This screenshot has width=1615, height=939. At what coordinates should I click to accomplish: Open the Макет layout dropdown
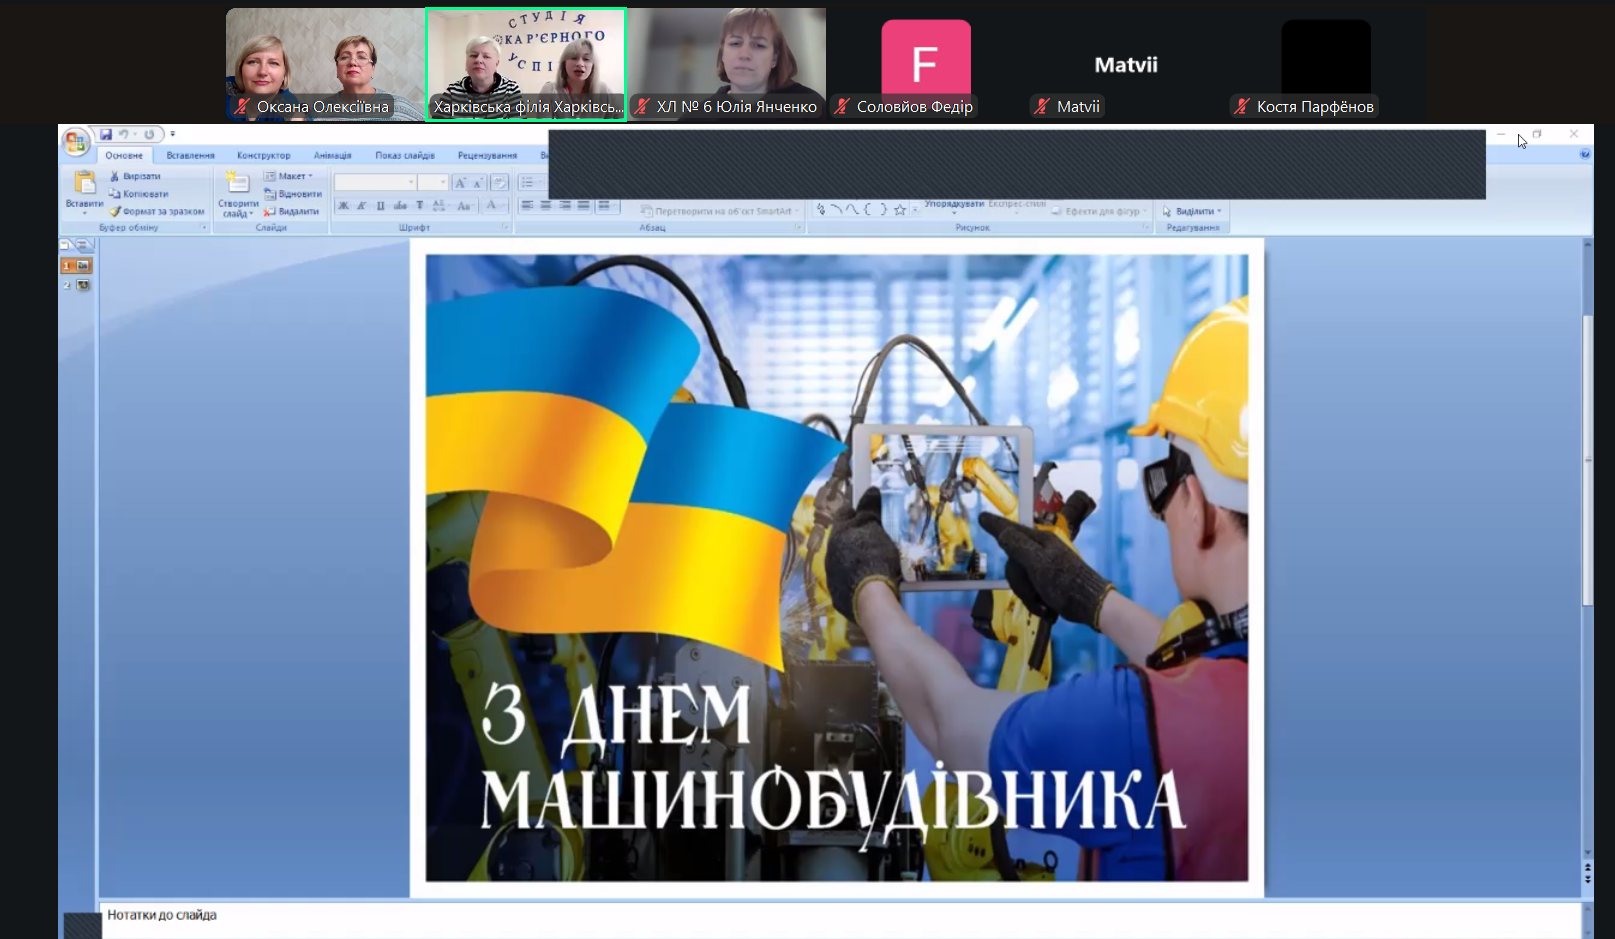[290, 176]
